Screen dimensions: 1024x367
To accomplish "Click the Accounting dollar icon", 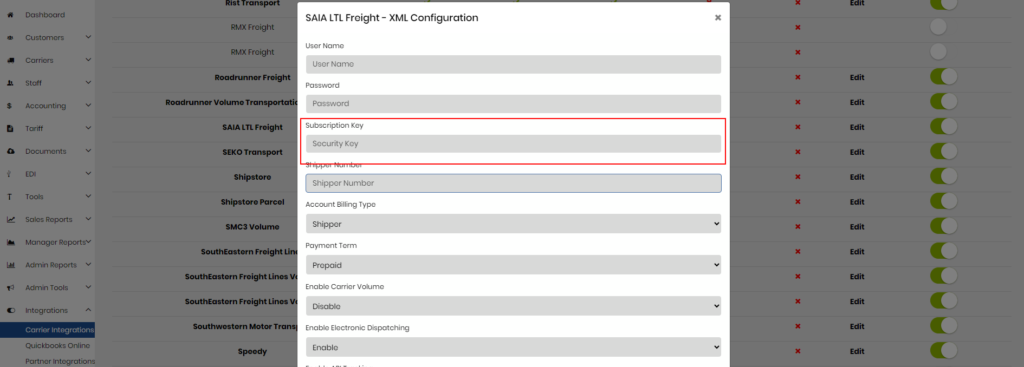I will coord(9,106).
